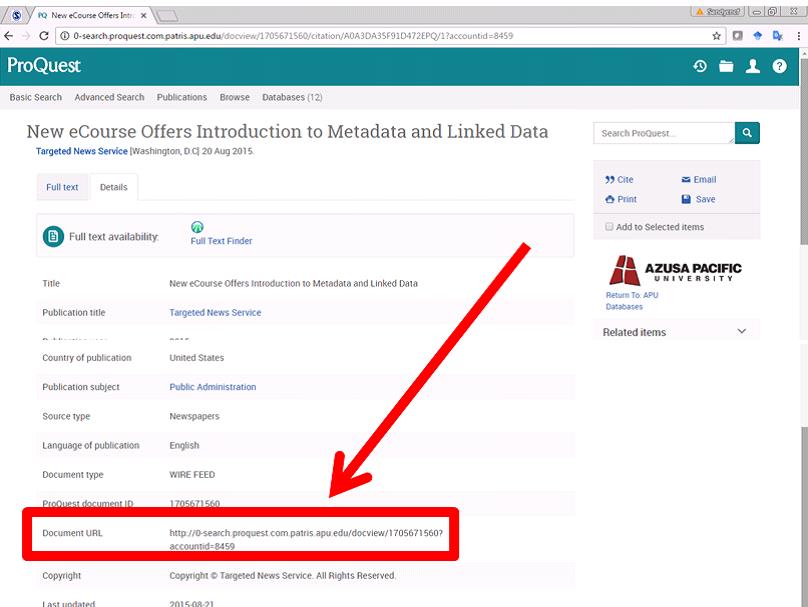Open a new browser tab
Screen dimensions: 808x607
[166, 16]
